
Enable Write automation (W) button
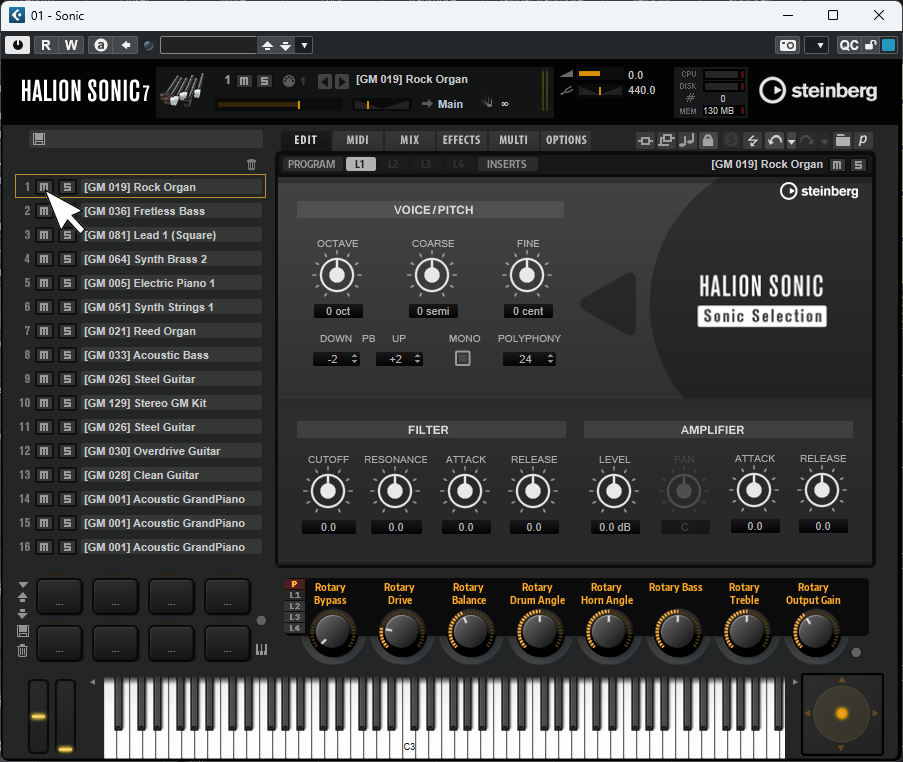71,45
